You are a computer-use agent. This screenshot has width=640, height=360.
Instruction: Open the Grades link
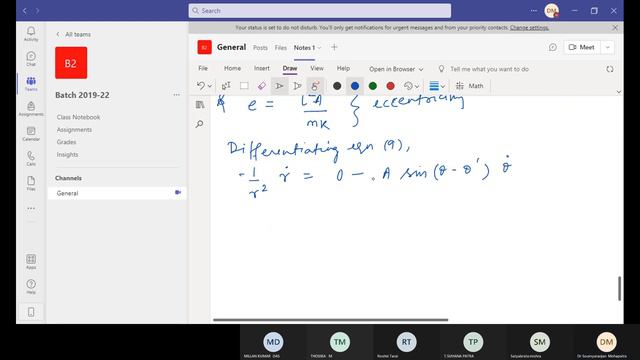pyautogui.click(x=67, y=142)
